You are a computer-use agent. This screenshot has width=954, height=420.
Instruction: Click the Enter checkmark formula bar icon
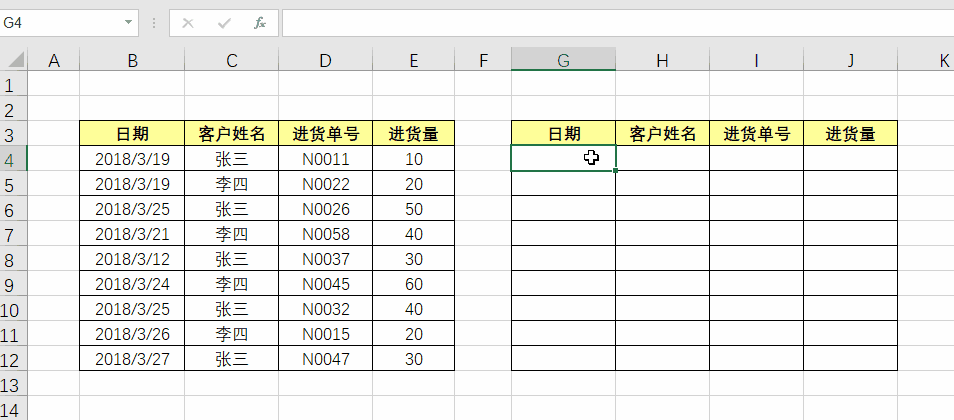pos(224,22)
